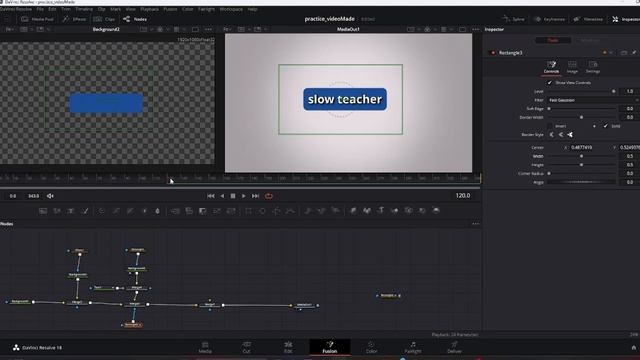Go to first frame
Screen dimensions: 640x360
(x=211, y=196)
